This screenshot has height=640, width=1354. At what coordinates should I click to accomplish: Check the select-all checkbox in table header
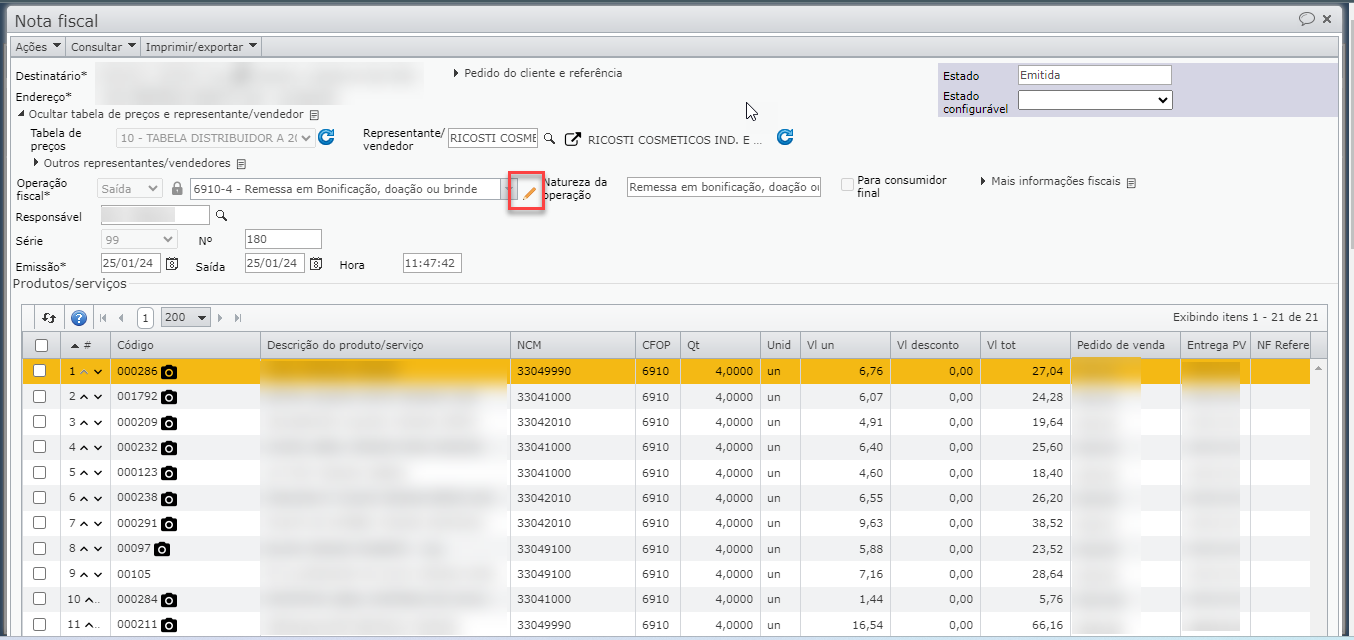[x=41, y=345]
